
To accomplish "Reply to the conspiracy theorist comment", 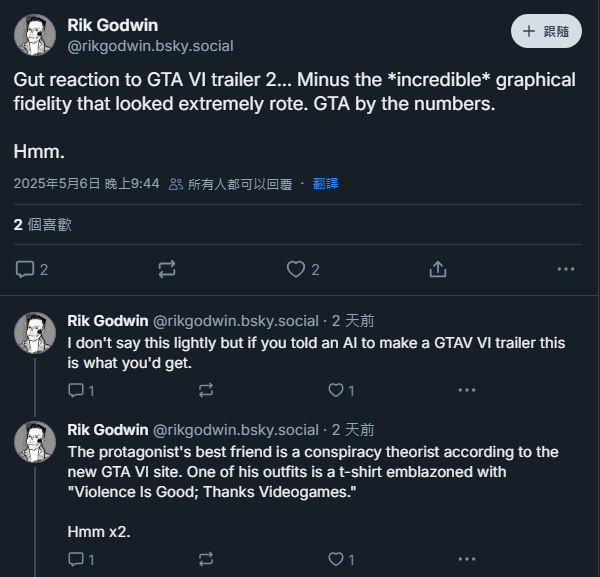I will click(76, 559).
